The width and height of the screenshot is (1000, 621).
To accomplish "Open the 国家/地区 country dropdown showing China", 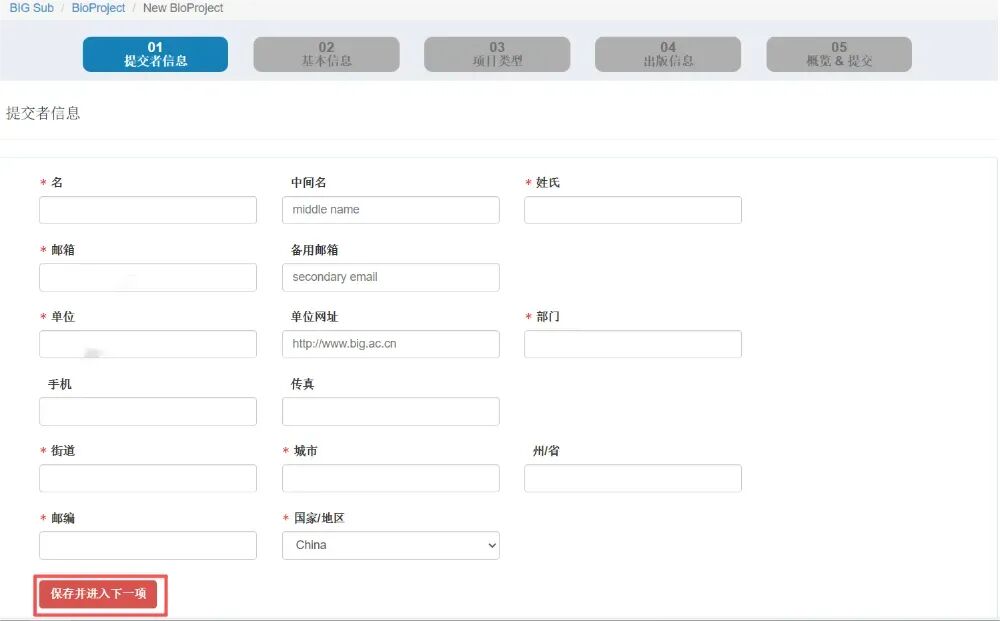I will click(390, 545).
